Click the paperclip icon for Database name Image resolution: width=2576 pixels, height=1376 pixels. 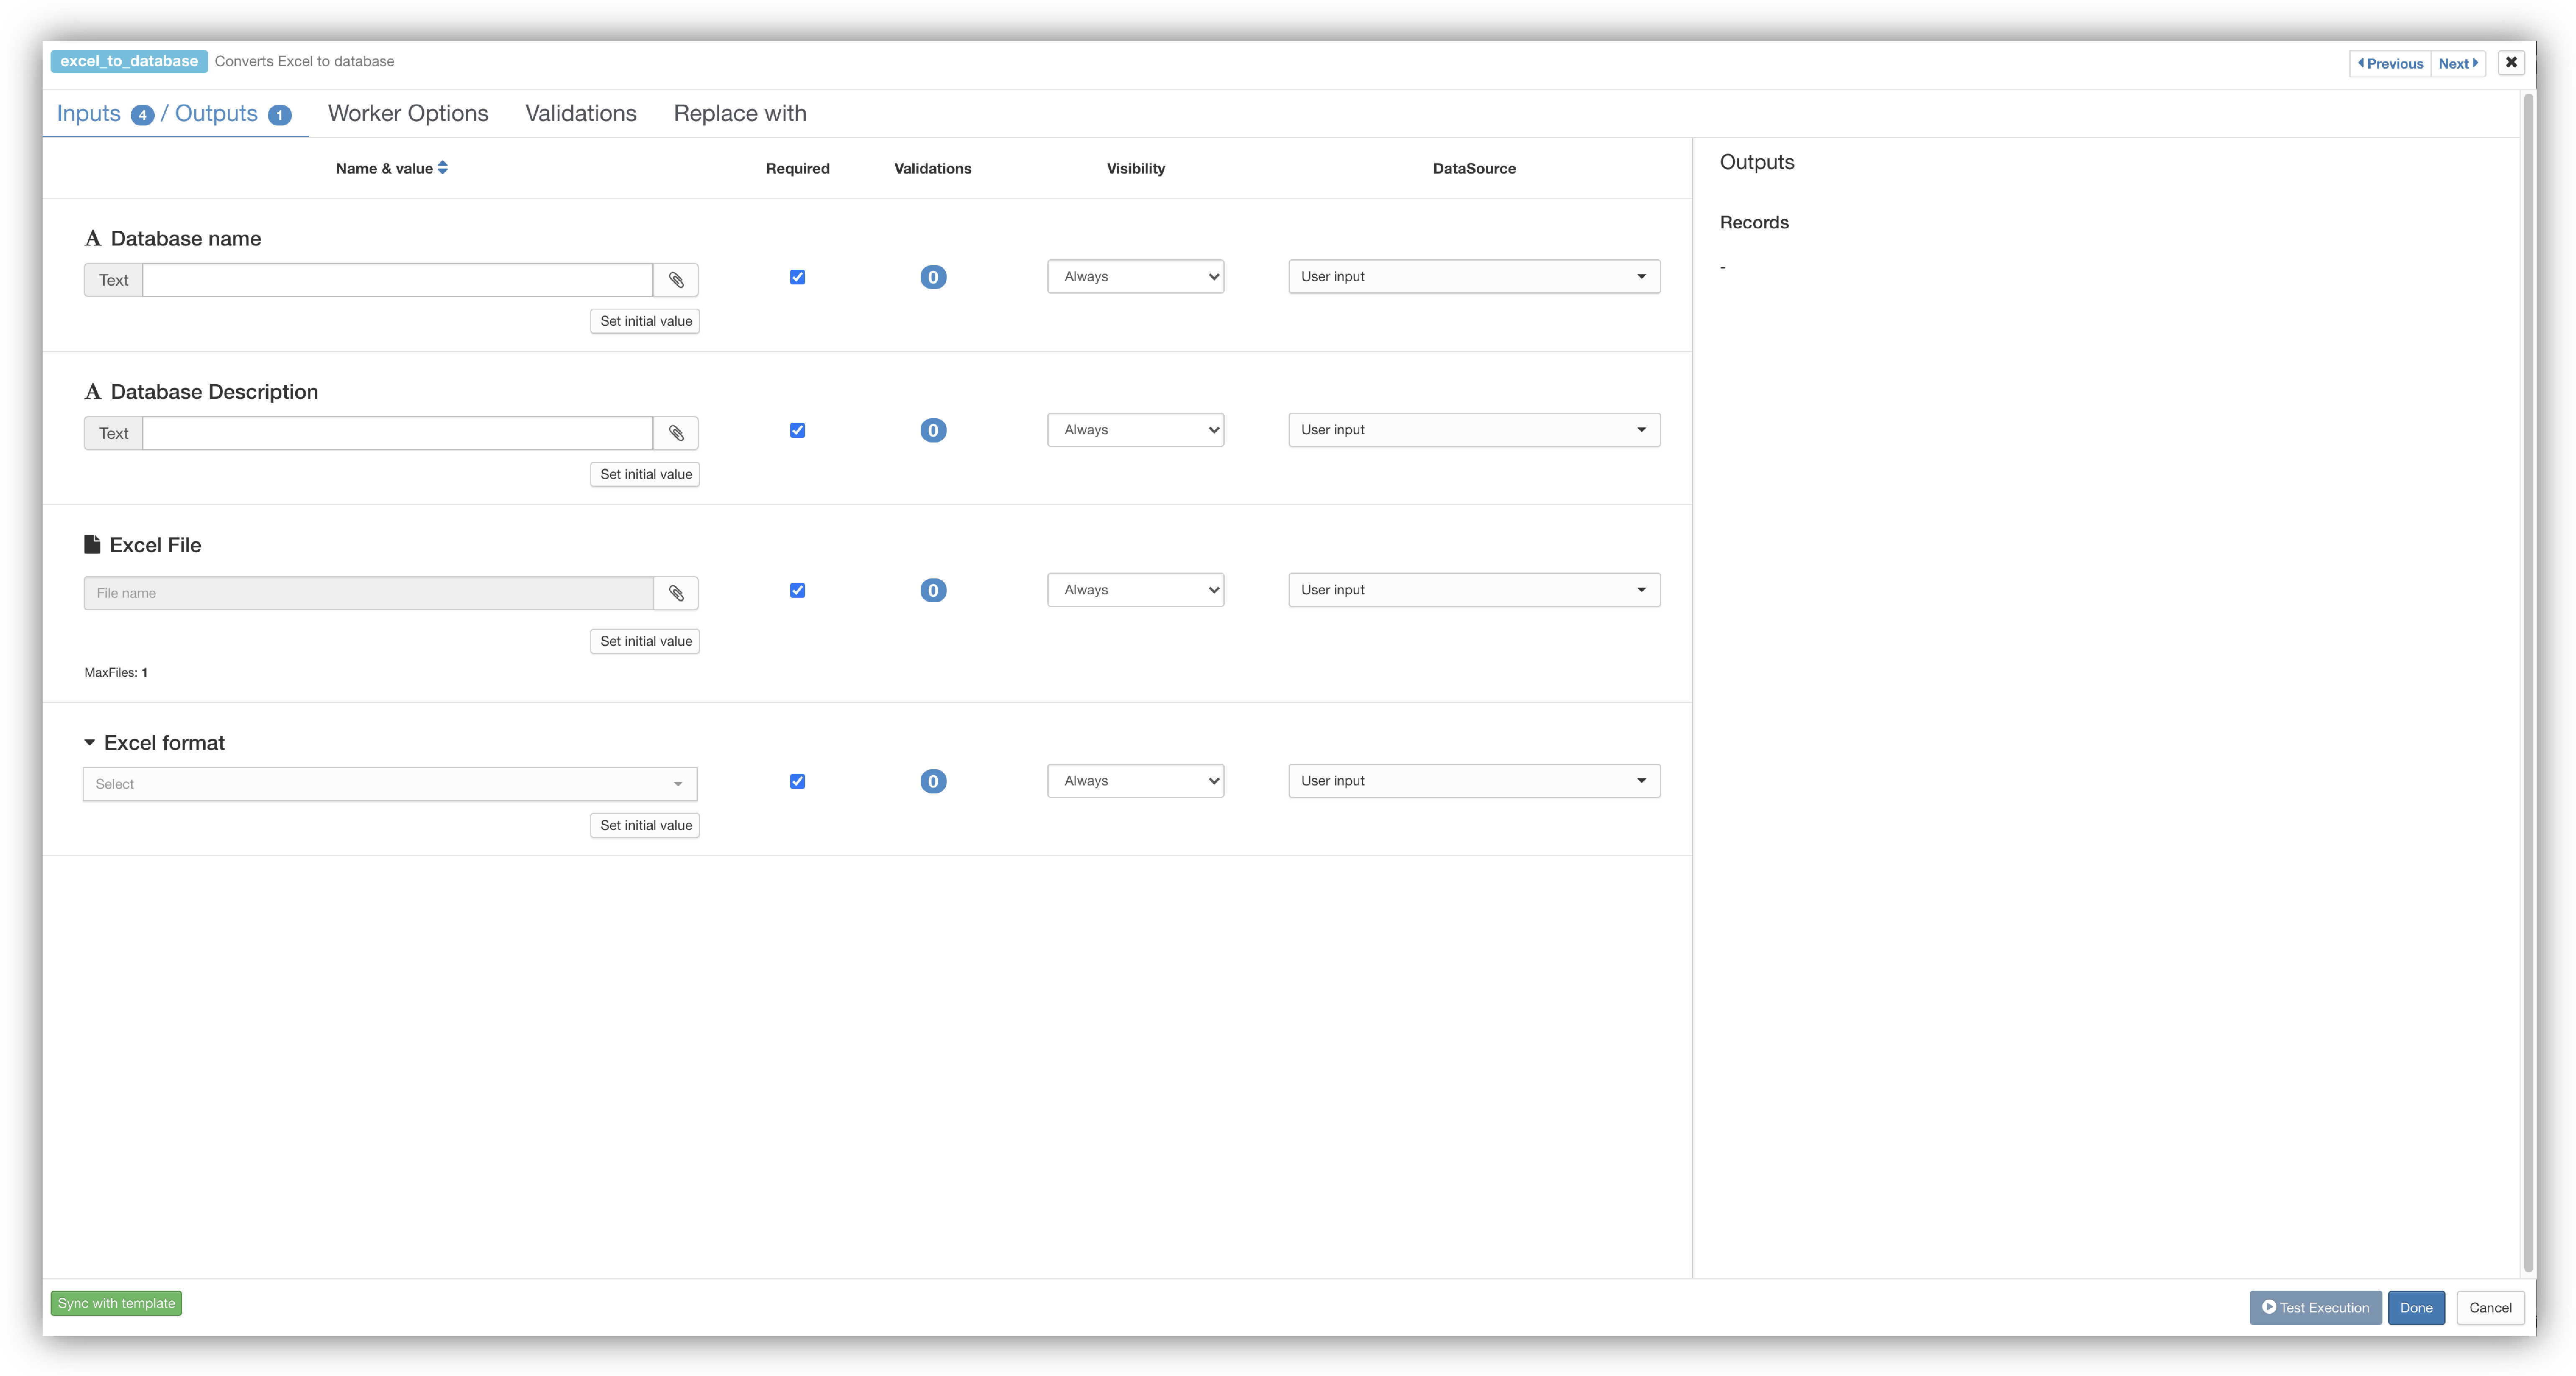click(x=676, y=280)
